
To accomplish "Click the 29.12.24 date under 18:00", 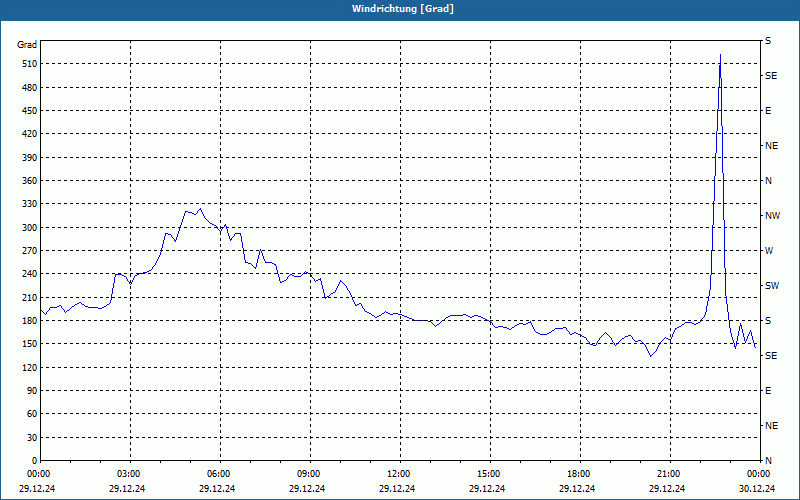I will (x=577, y=488).
